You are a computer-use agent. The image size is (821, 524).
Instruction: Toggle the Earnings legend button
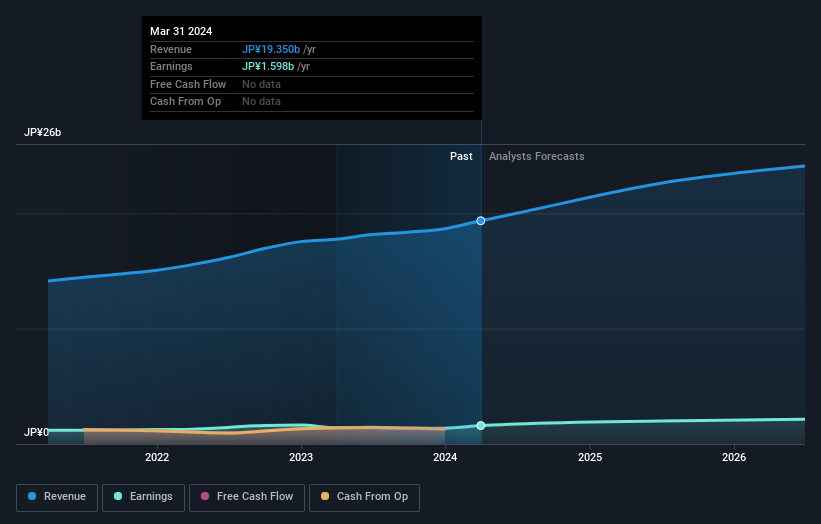coord(143,497)
